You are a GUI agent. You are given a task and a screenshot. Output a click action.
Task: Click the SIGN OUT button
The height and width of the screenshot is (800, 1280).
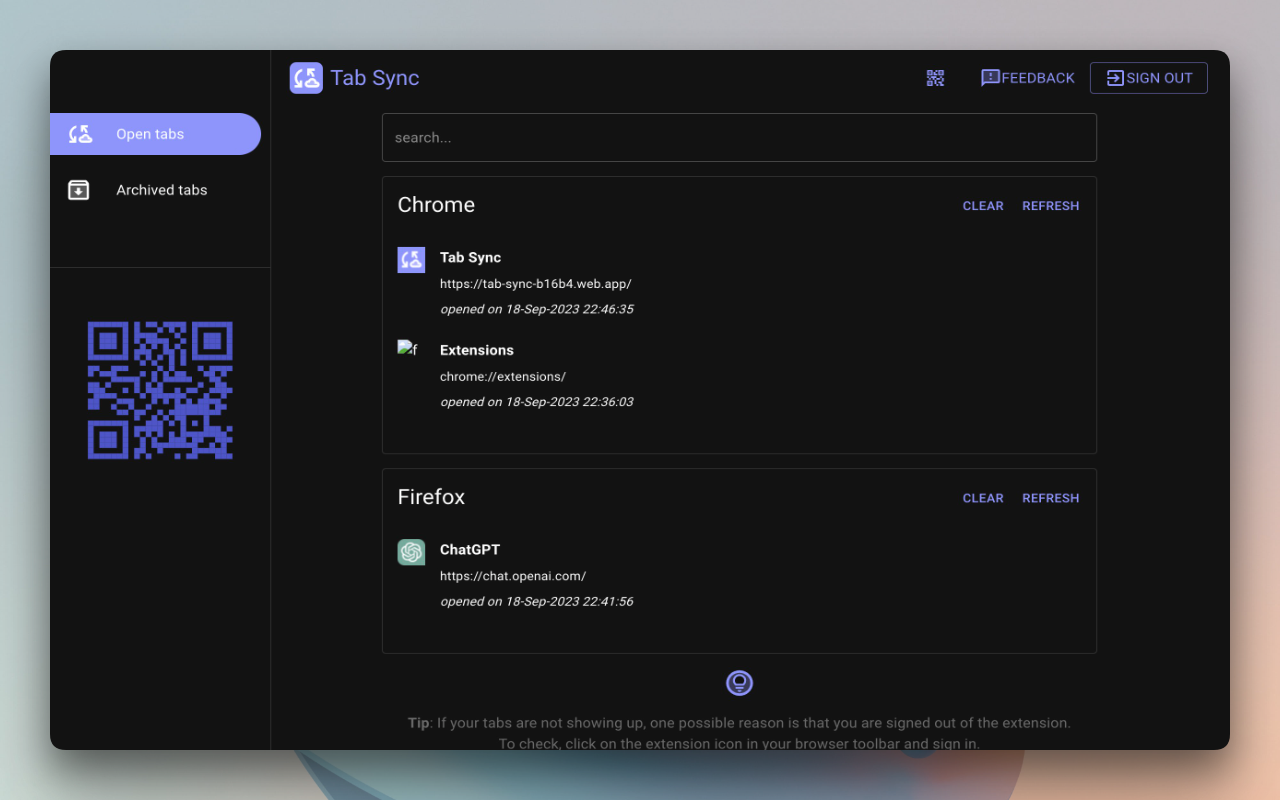point(1148,77)
